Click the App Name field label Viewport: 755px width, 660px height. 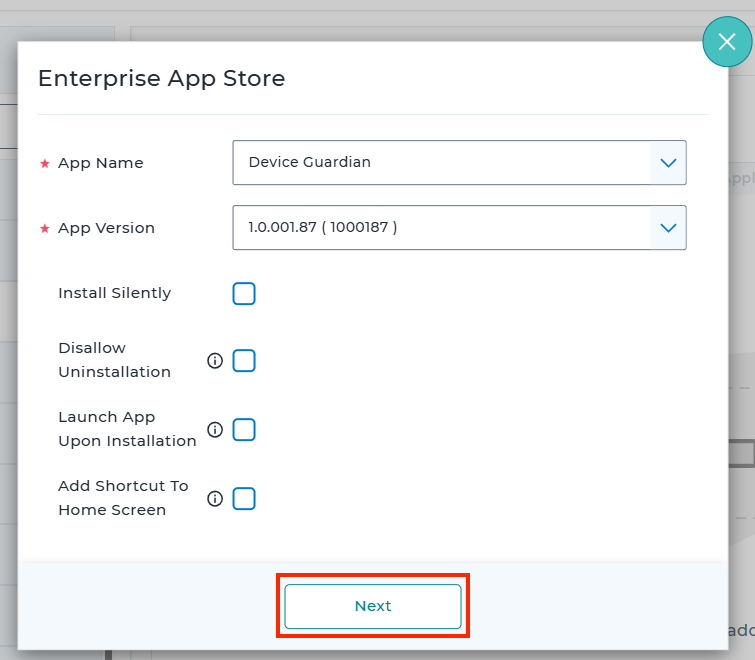[x=100, y=163]
